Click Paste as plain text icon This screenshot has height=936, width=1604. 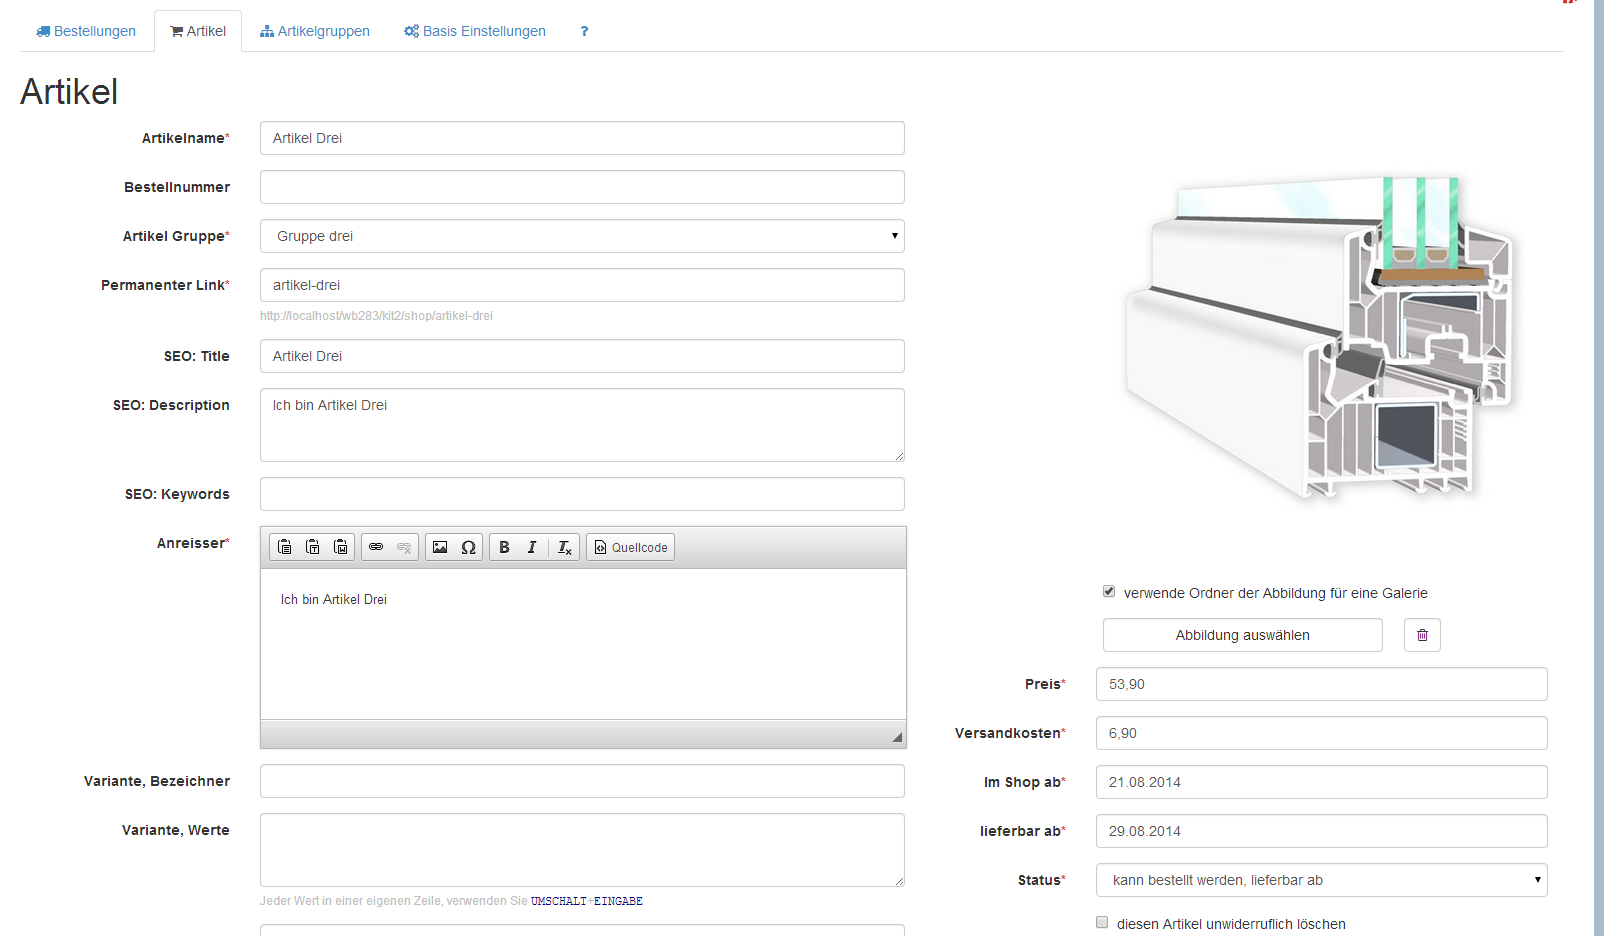coord(313,547)
